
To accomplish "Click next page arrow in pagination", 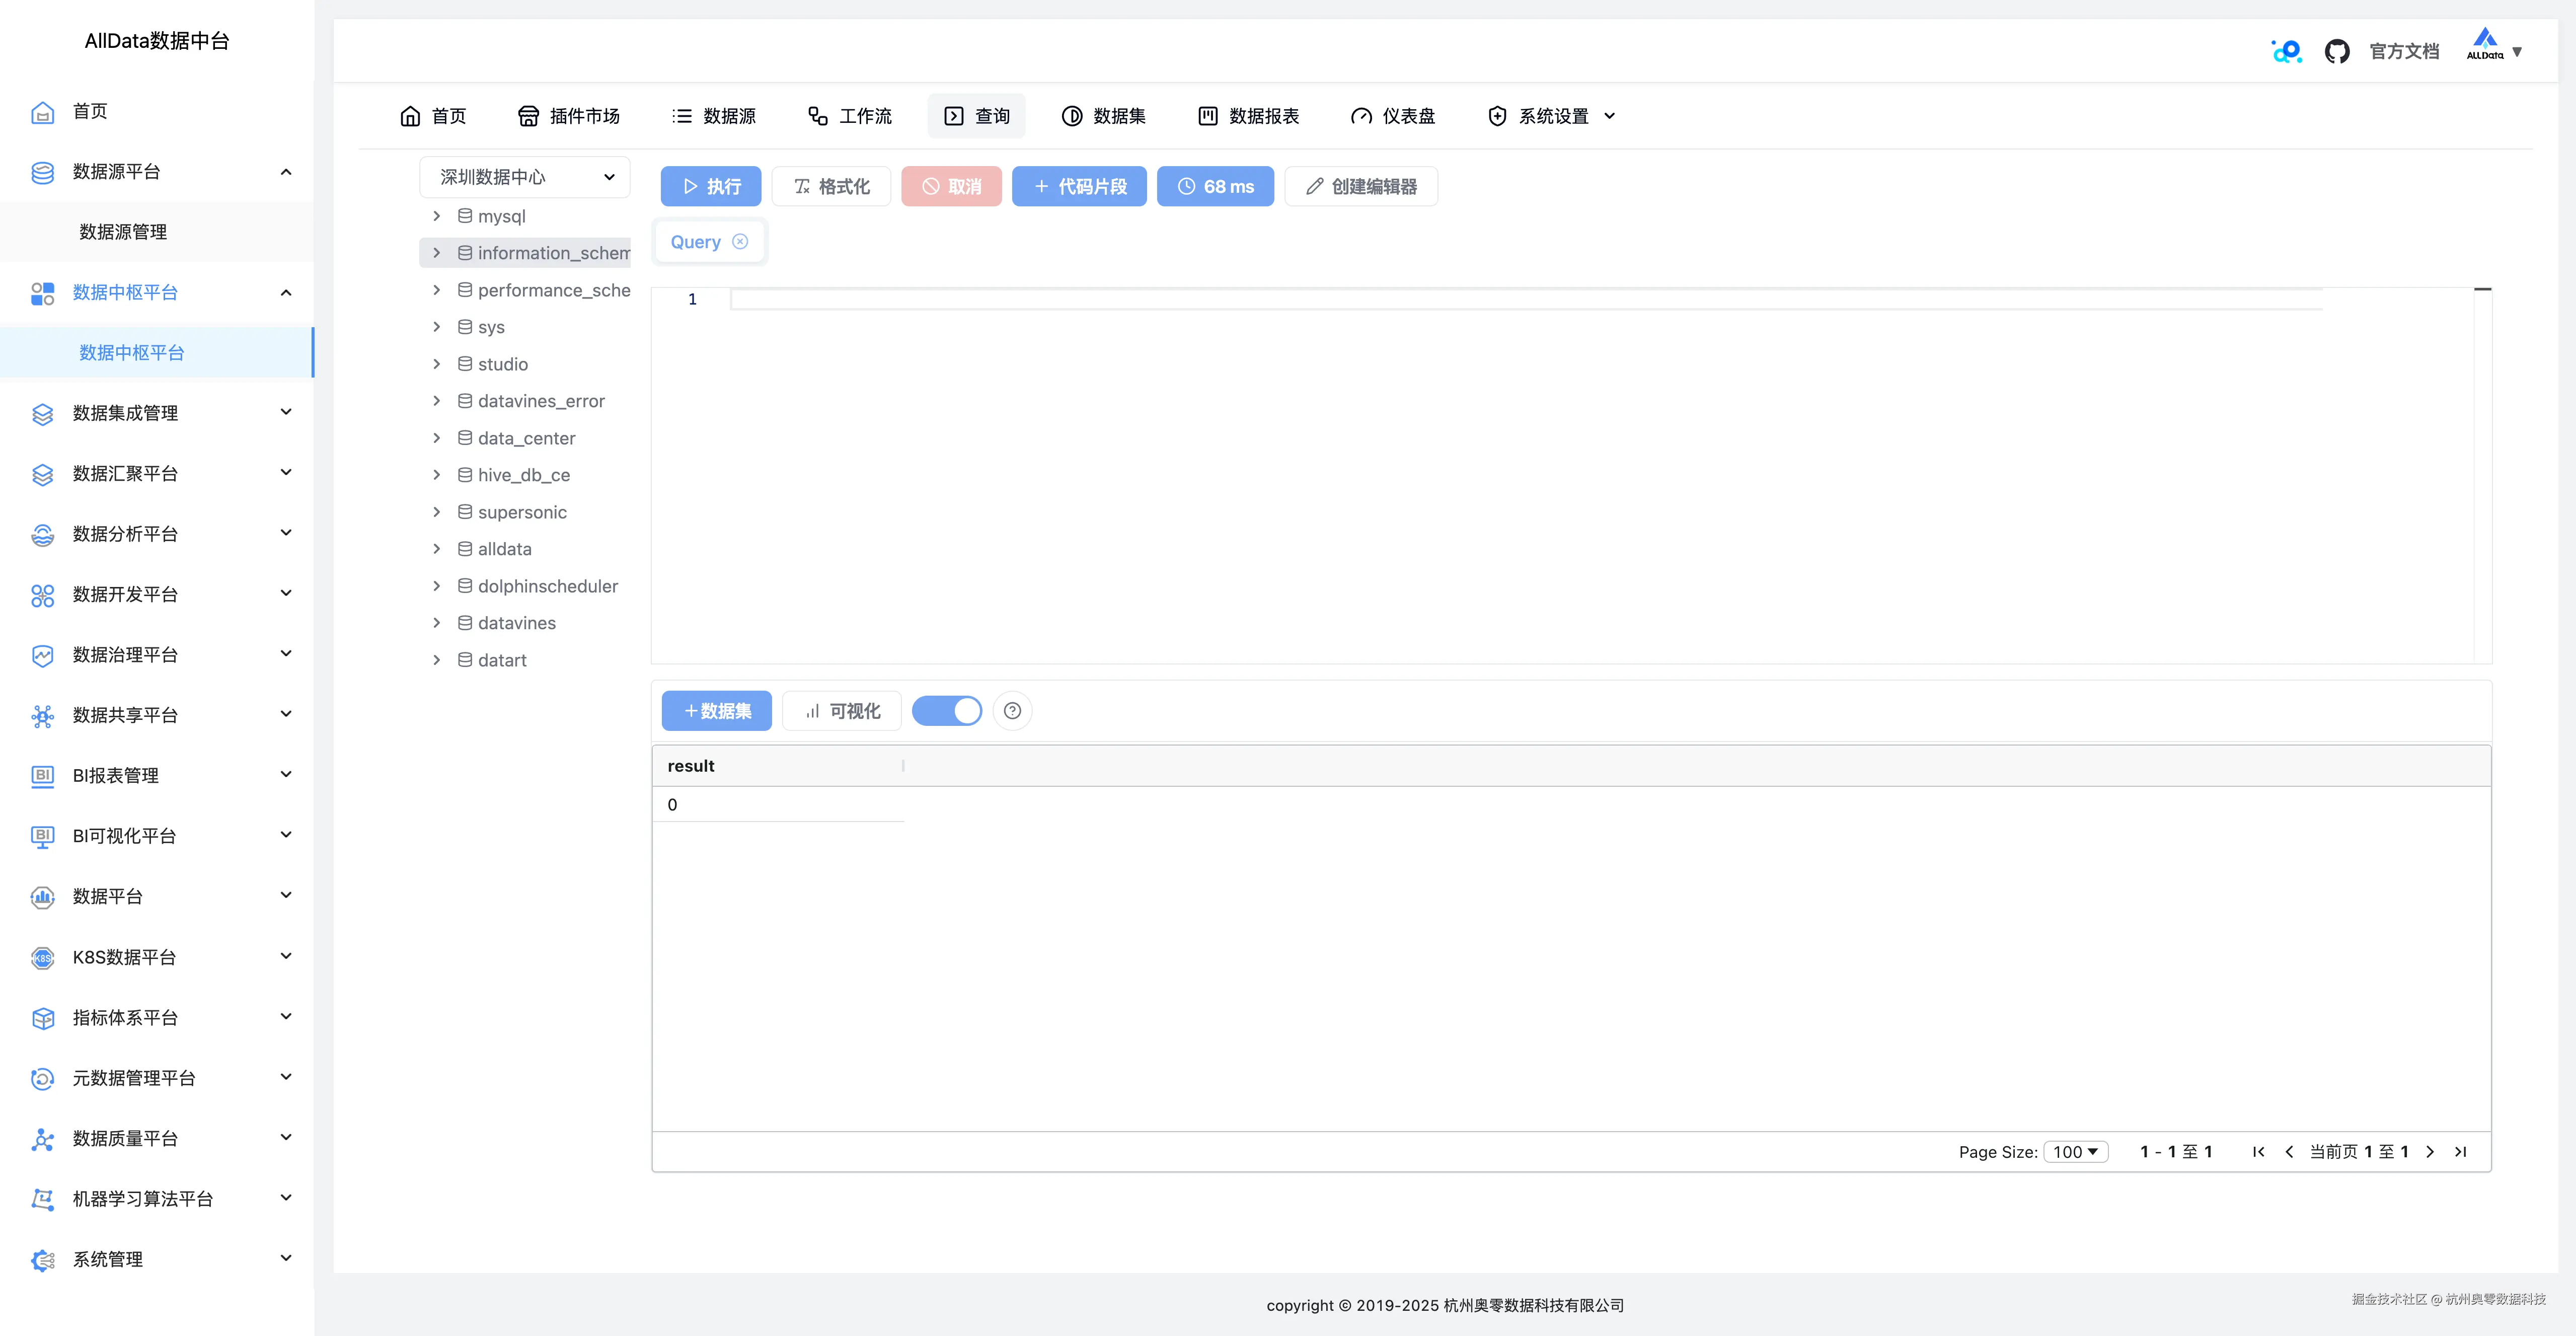I will click(x=2430, y=1152).
